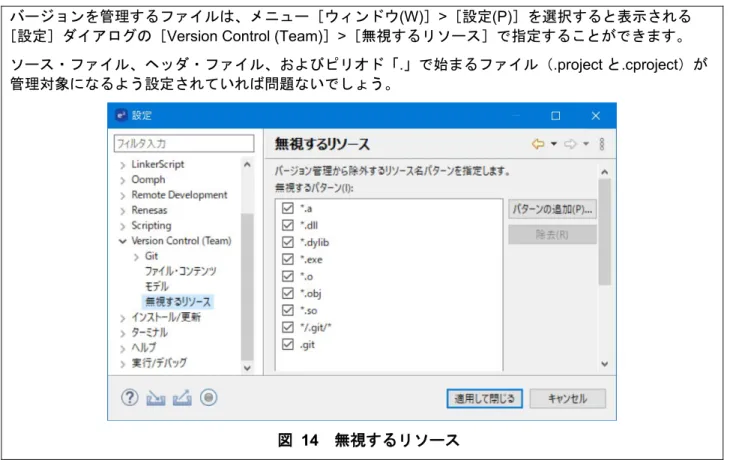
Task: Click the フィルタ入力 filter field
Action: point(184,143)
